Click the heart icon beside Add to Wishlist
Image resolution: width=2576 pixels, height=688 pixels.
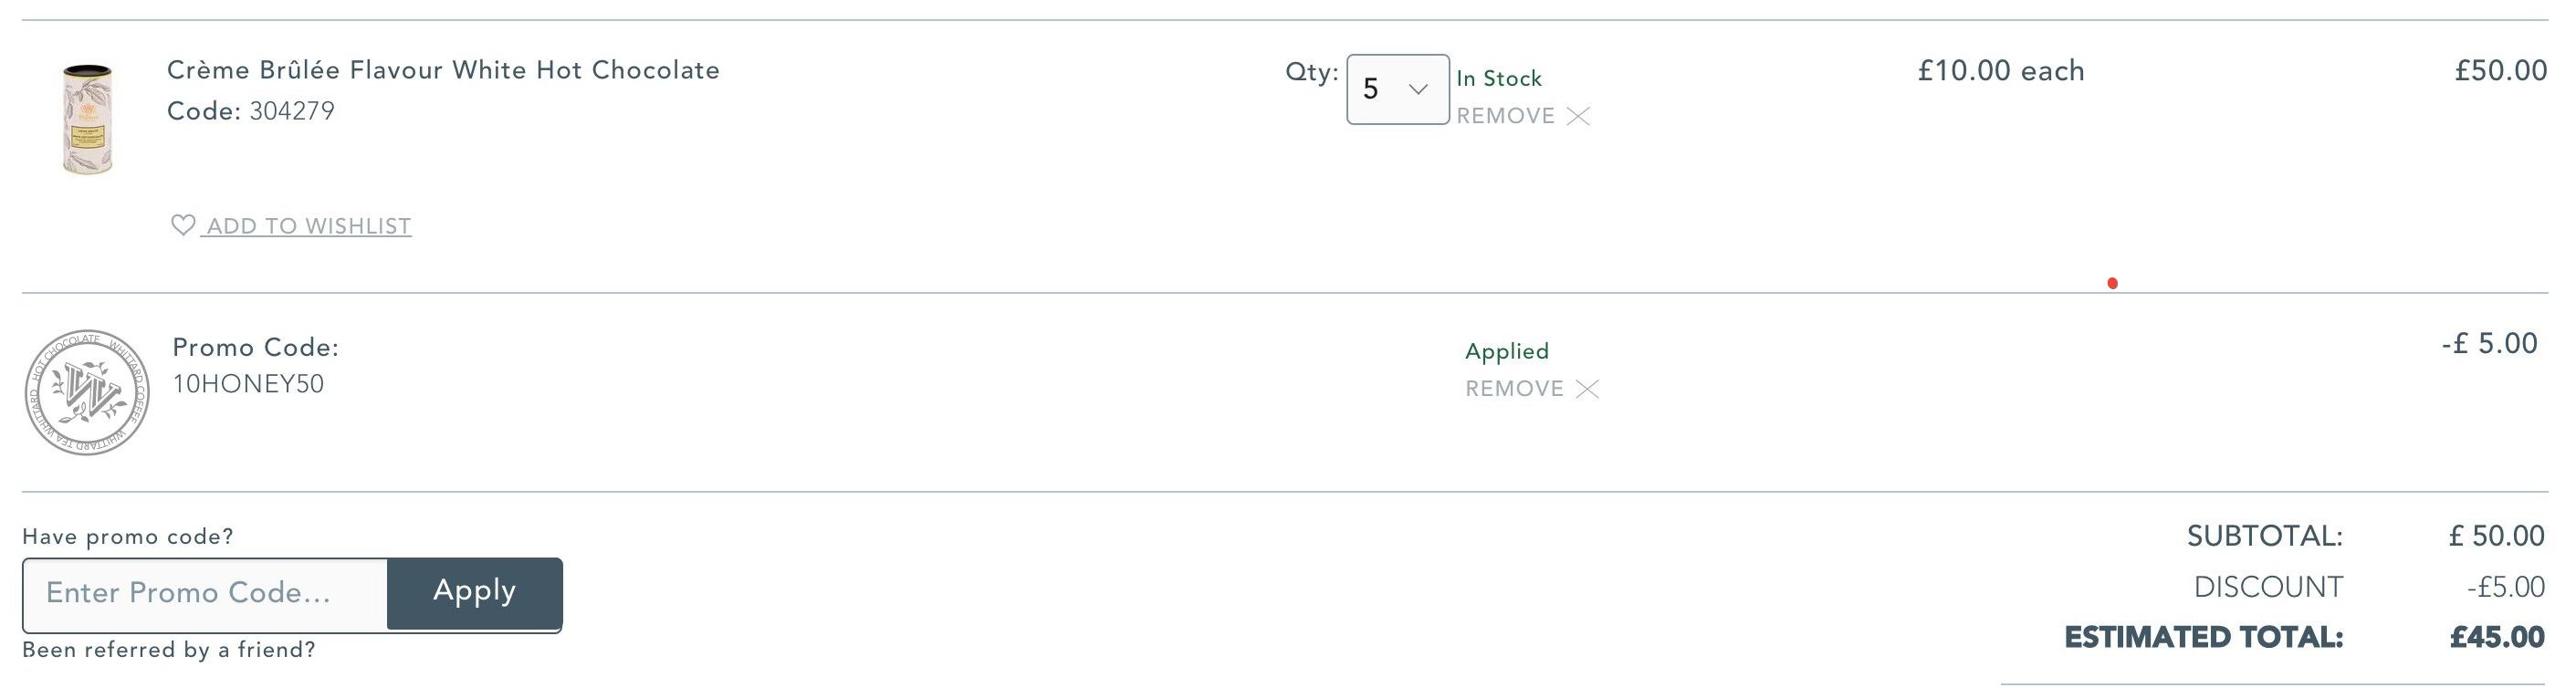pyautogui.click(x=183, y=225)
